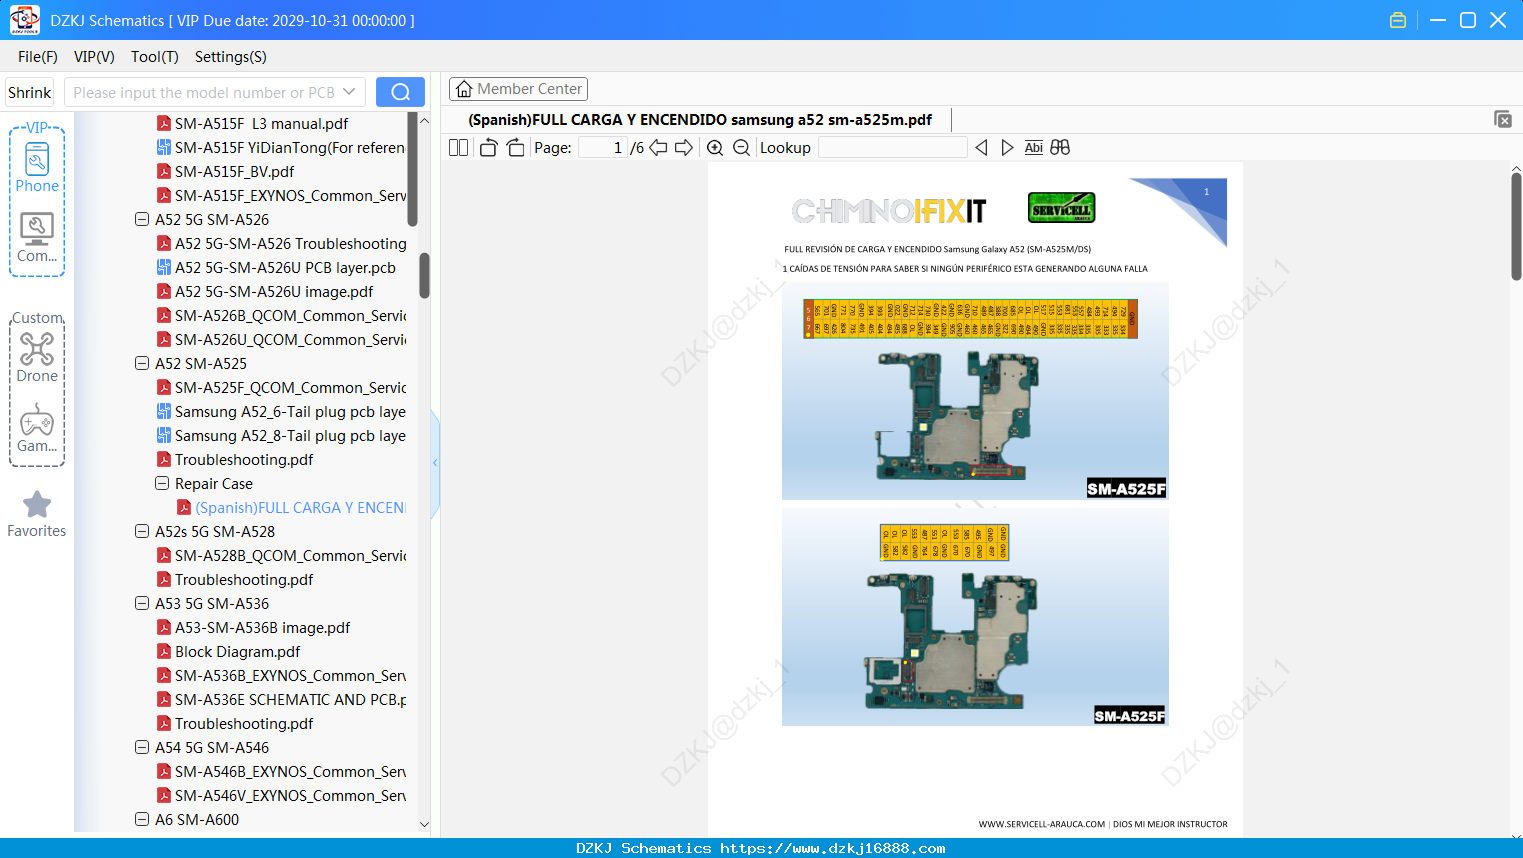Screen dimensions: 1523x858
Task: Zoom in on the PDF
Action: pyautogui.click(x=715, y=148)
